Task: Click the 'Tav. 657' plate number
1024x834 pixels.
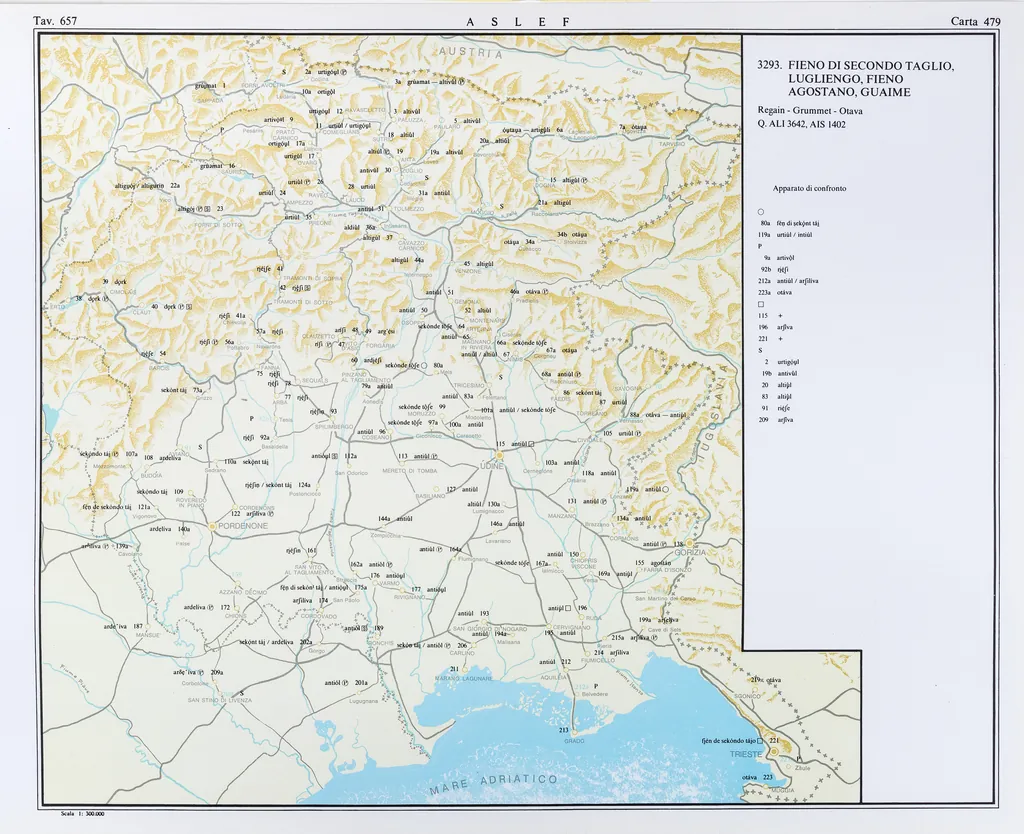Action: [x=55, y=21]
